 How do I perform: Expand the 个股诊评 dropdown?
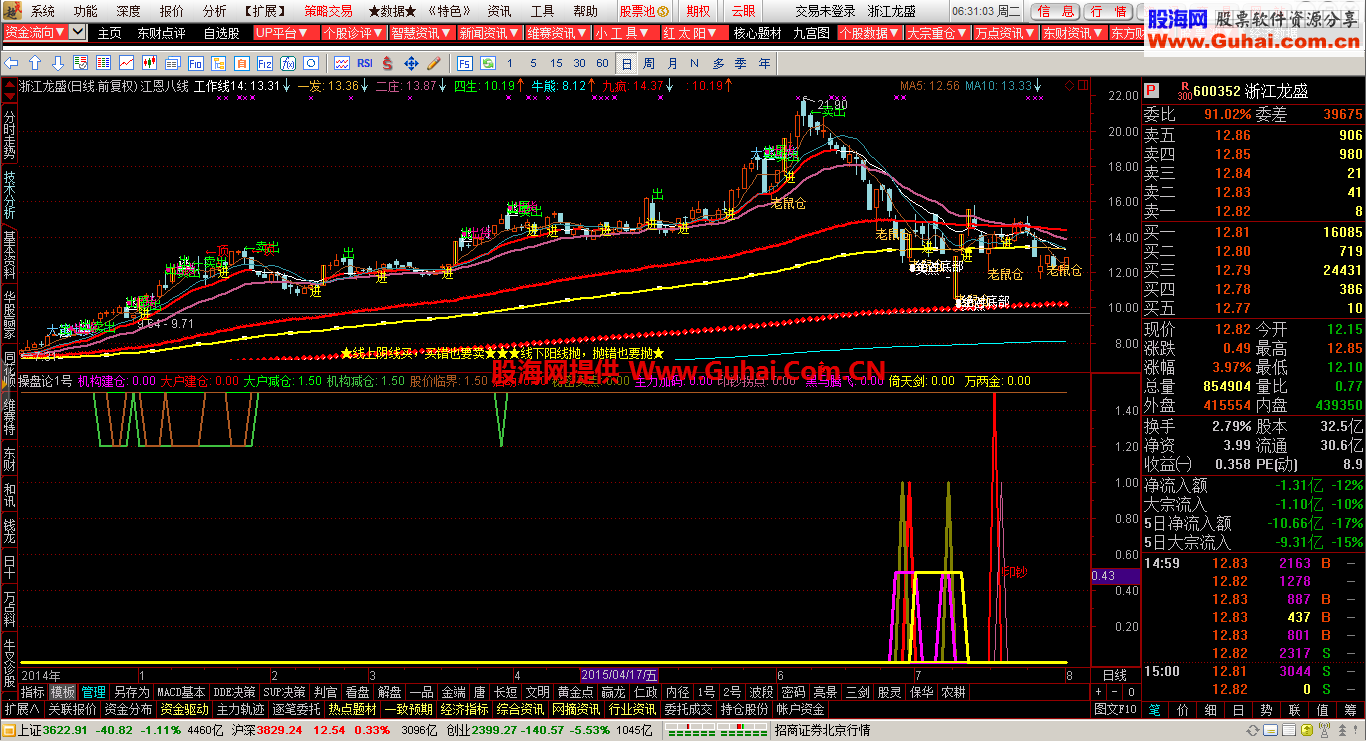(x=352, y=32)
